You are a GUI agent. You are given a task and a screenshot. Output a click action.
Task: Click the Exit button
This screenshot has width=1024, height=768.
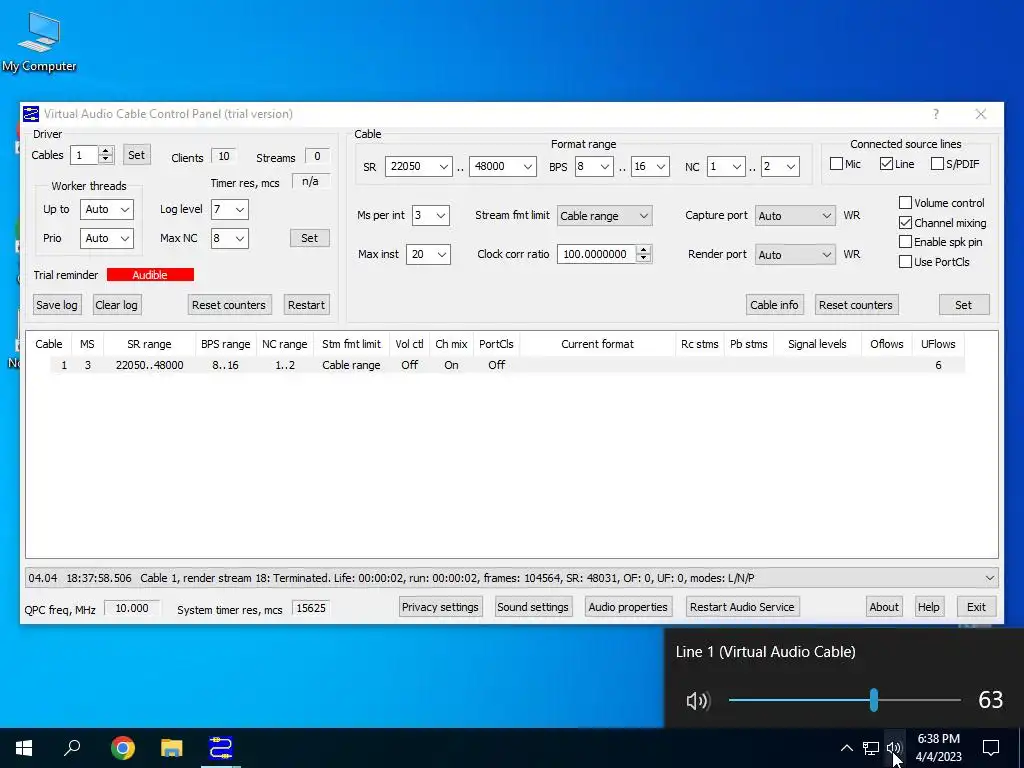coord(976,607)
